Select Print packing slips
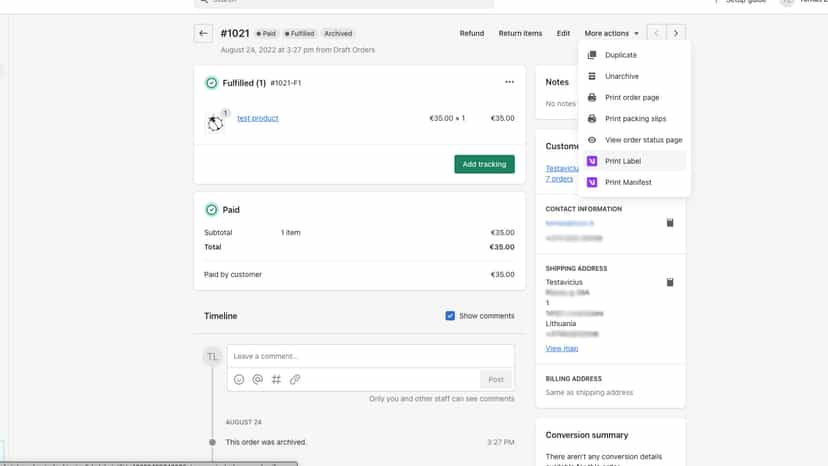 (x=634, y=118)
